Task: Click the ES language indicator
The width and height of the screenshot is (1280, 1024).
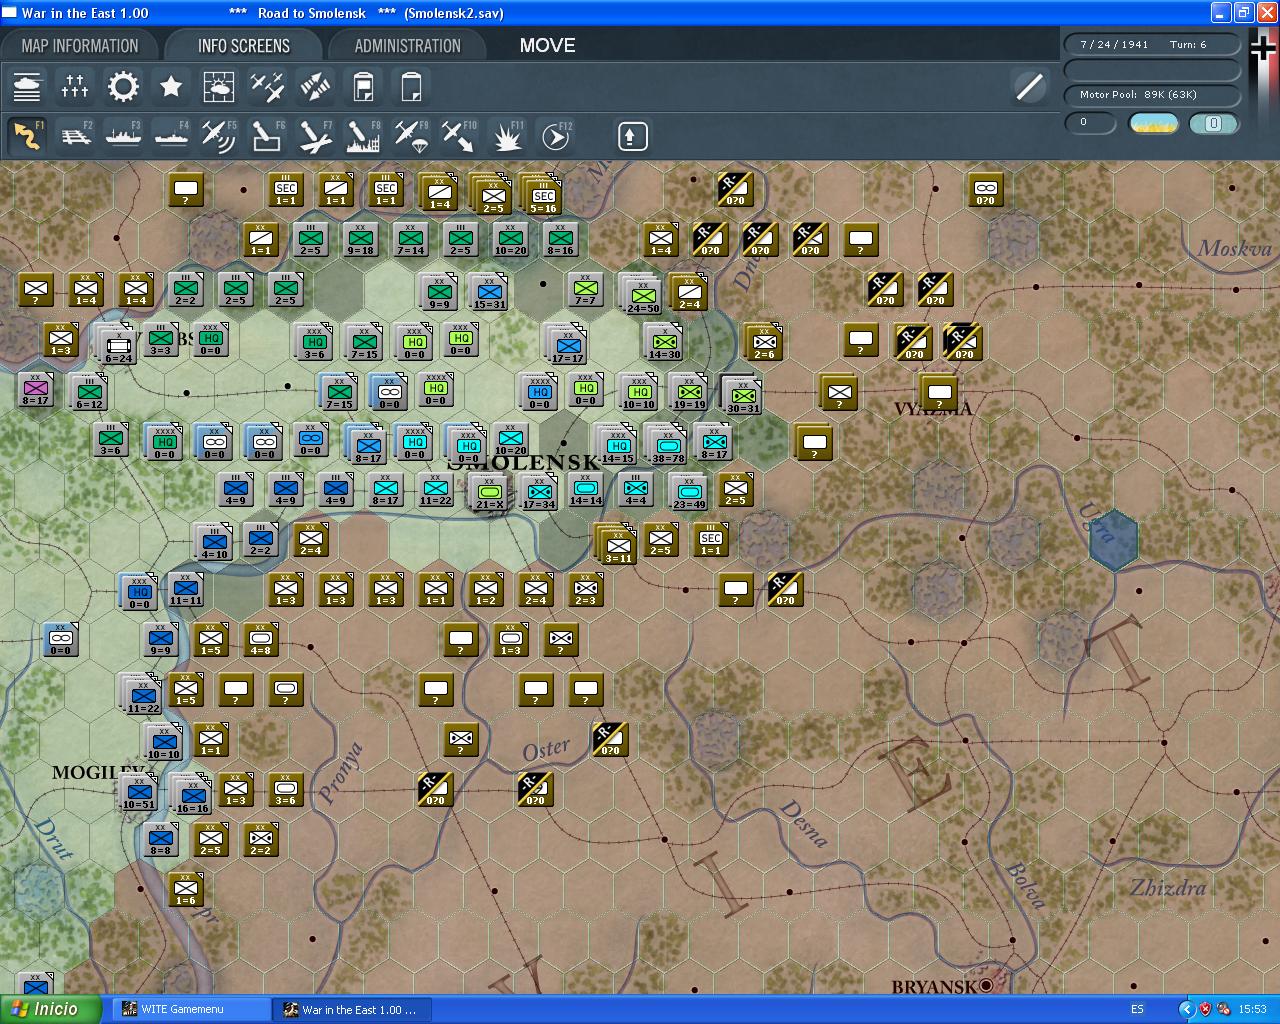Action: pos(1137,1009)
